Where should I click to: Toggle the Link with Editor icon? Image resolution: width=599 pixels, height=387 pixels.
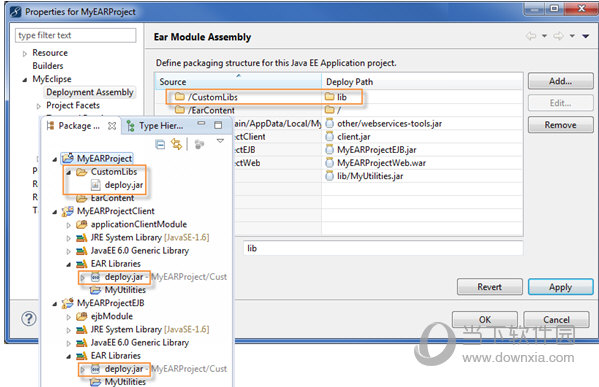click(176, 144)
